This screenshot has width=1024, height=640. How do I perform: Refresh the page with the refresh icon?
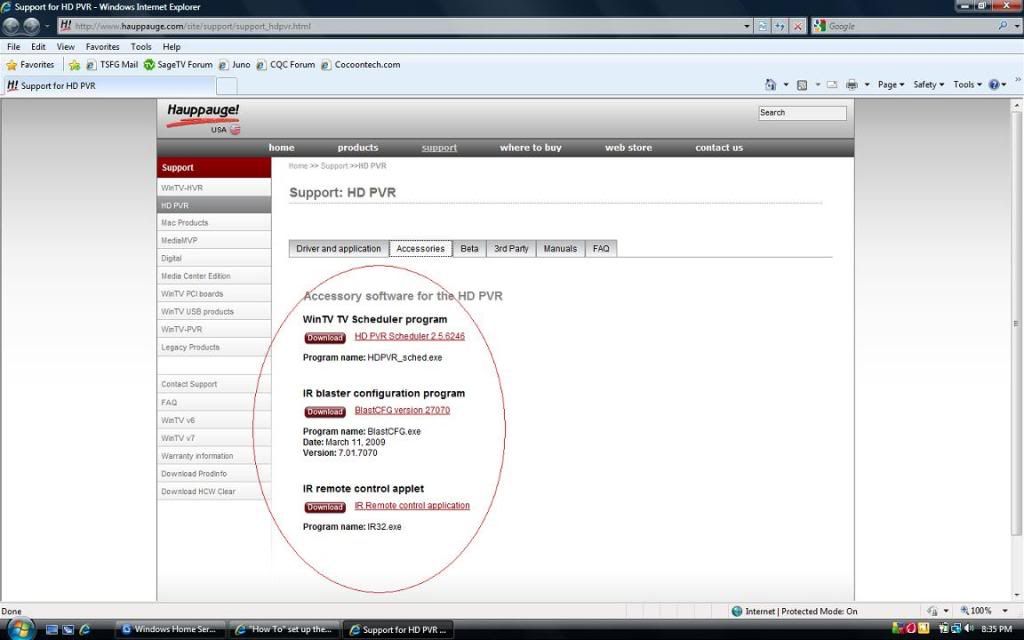780,26
